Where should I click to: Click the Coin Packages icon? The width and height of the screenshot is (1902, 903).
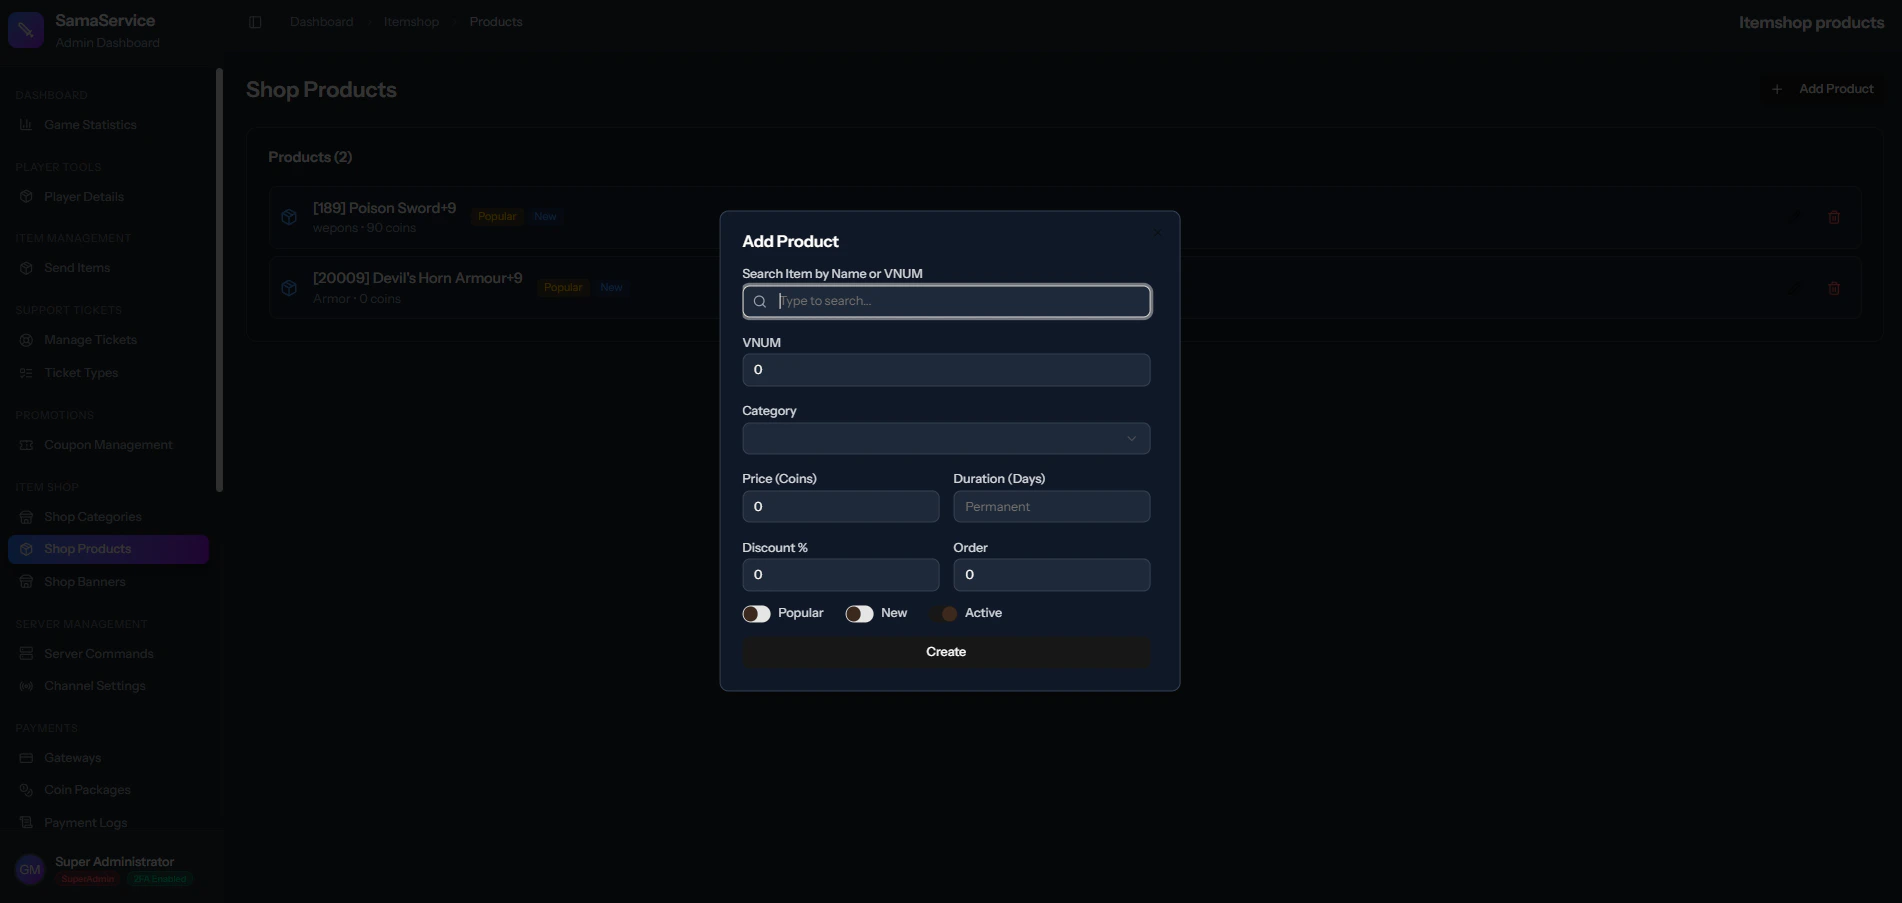pyautogui.click(x=26, y=790)
